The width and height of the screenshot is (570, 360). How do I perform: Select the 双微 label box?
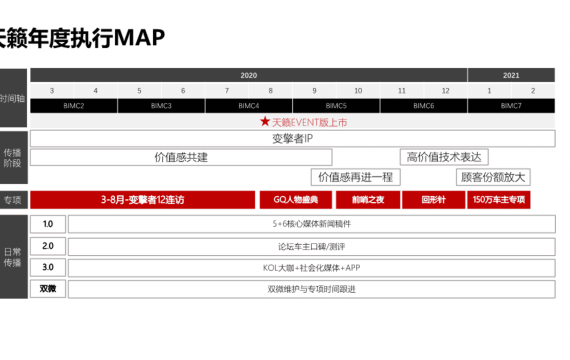pos(48,289)
